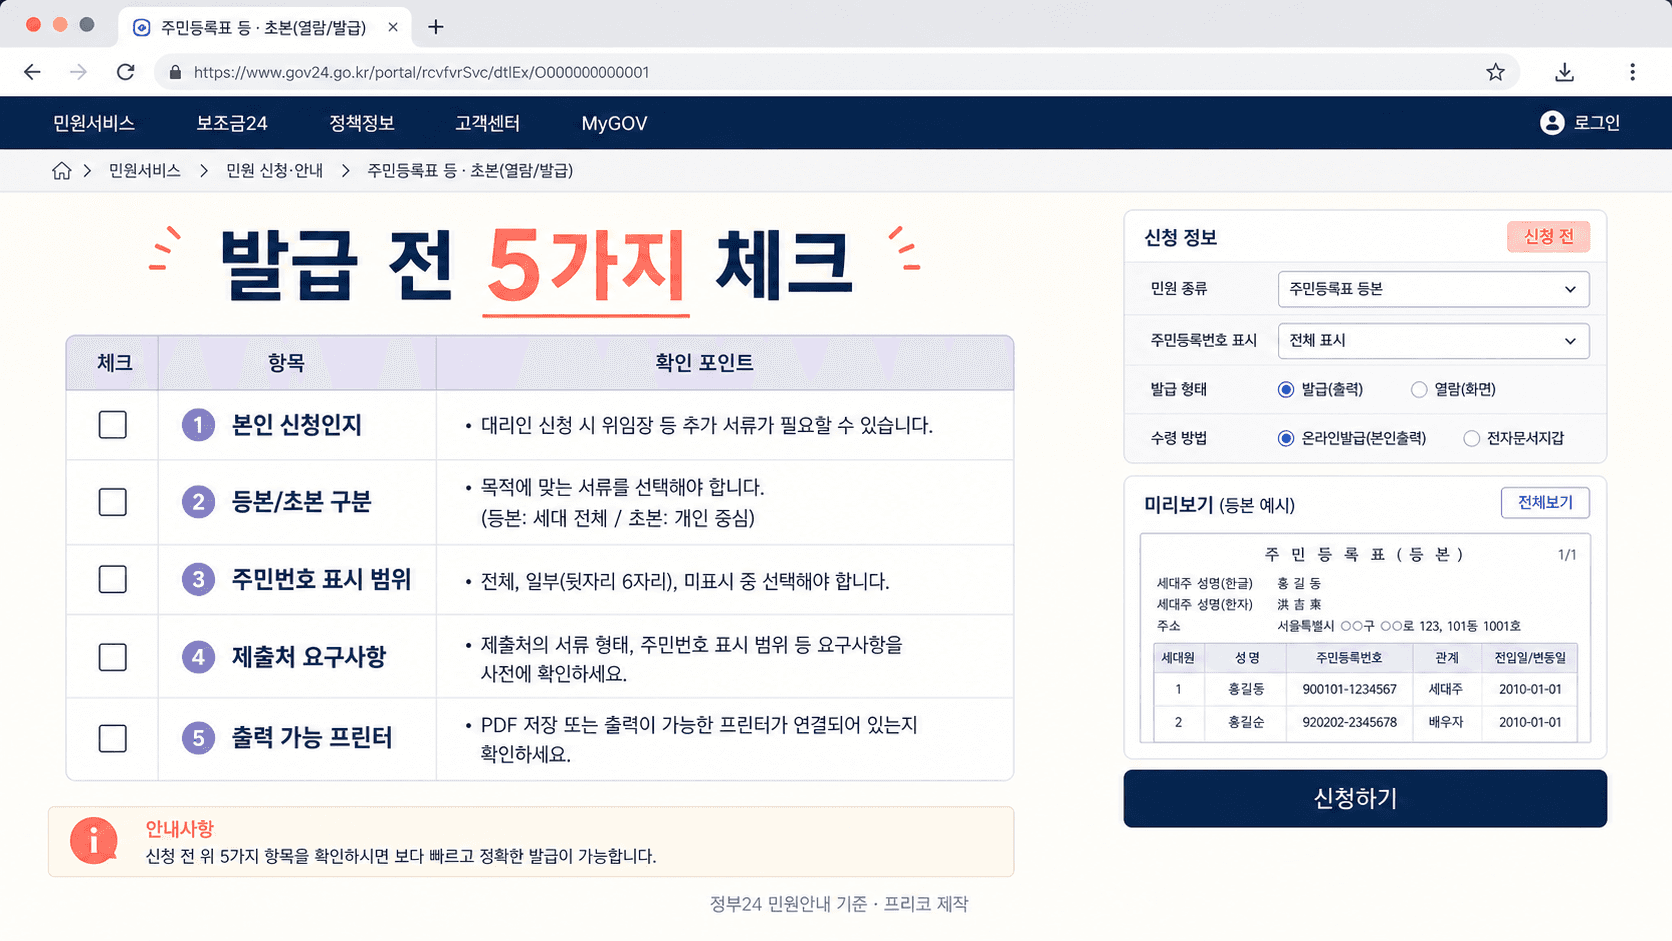This screenshot has width=1672, height=941.
Task: Open the MyGOV menu
Action: (x=614, y=123)
